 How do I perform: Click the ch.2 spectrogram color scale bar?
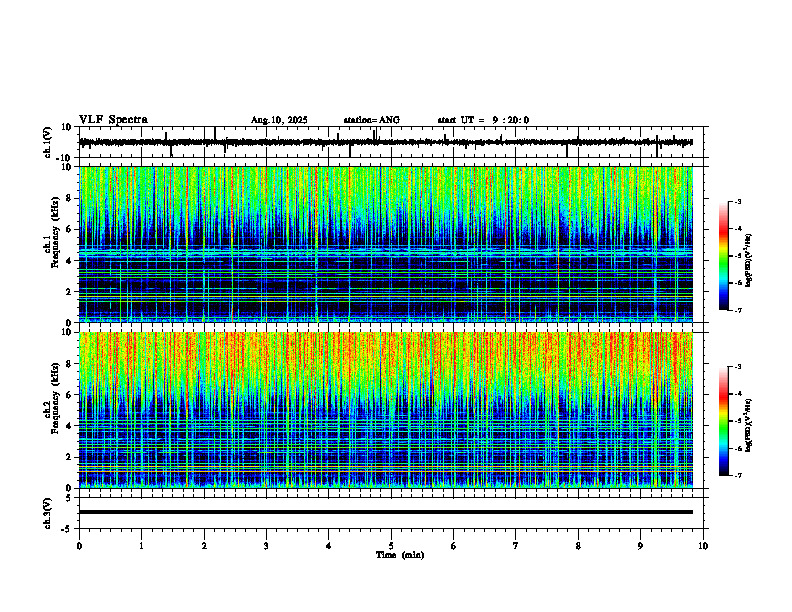724,421
